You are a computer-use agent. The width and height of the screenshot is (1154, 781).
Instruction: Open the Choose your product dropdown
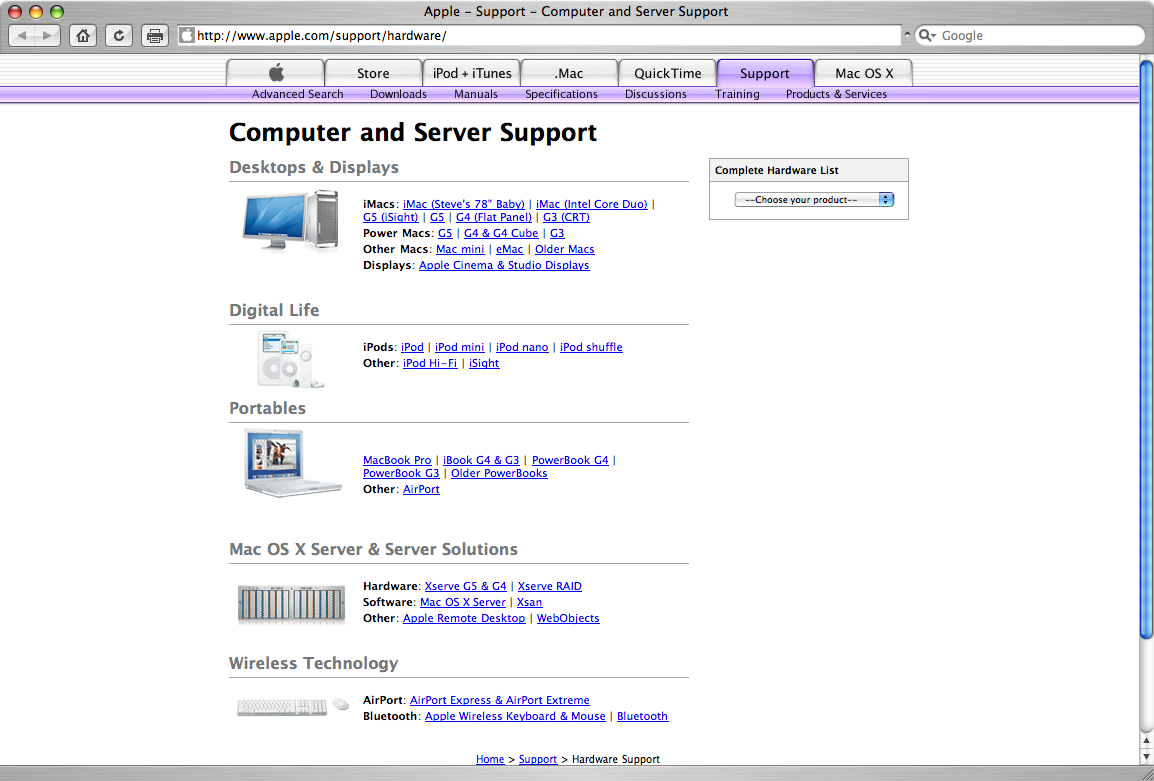tap(814, 199)
